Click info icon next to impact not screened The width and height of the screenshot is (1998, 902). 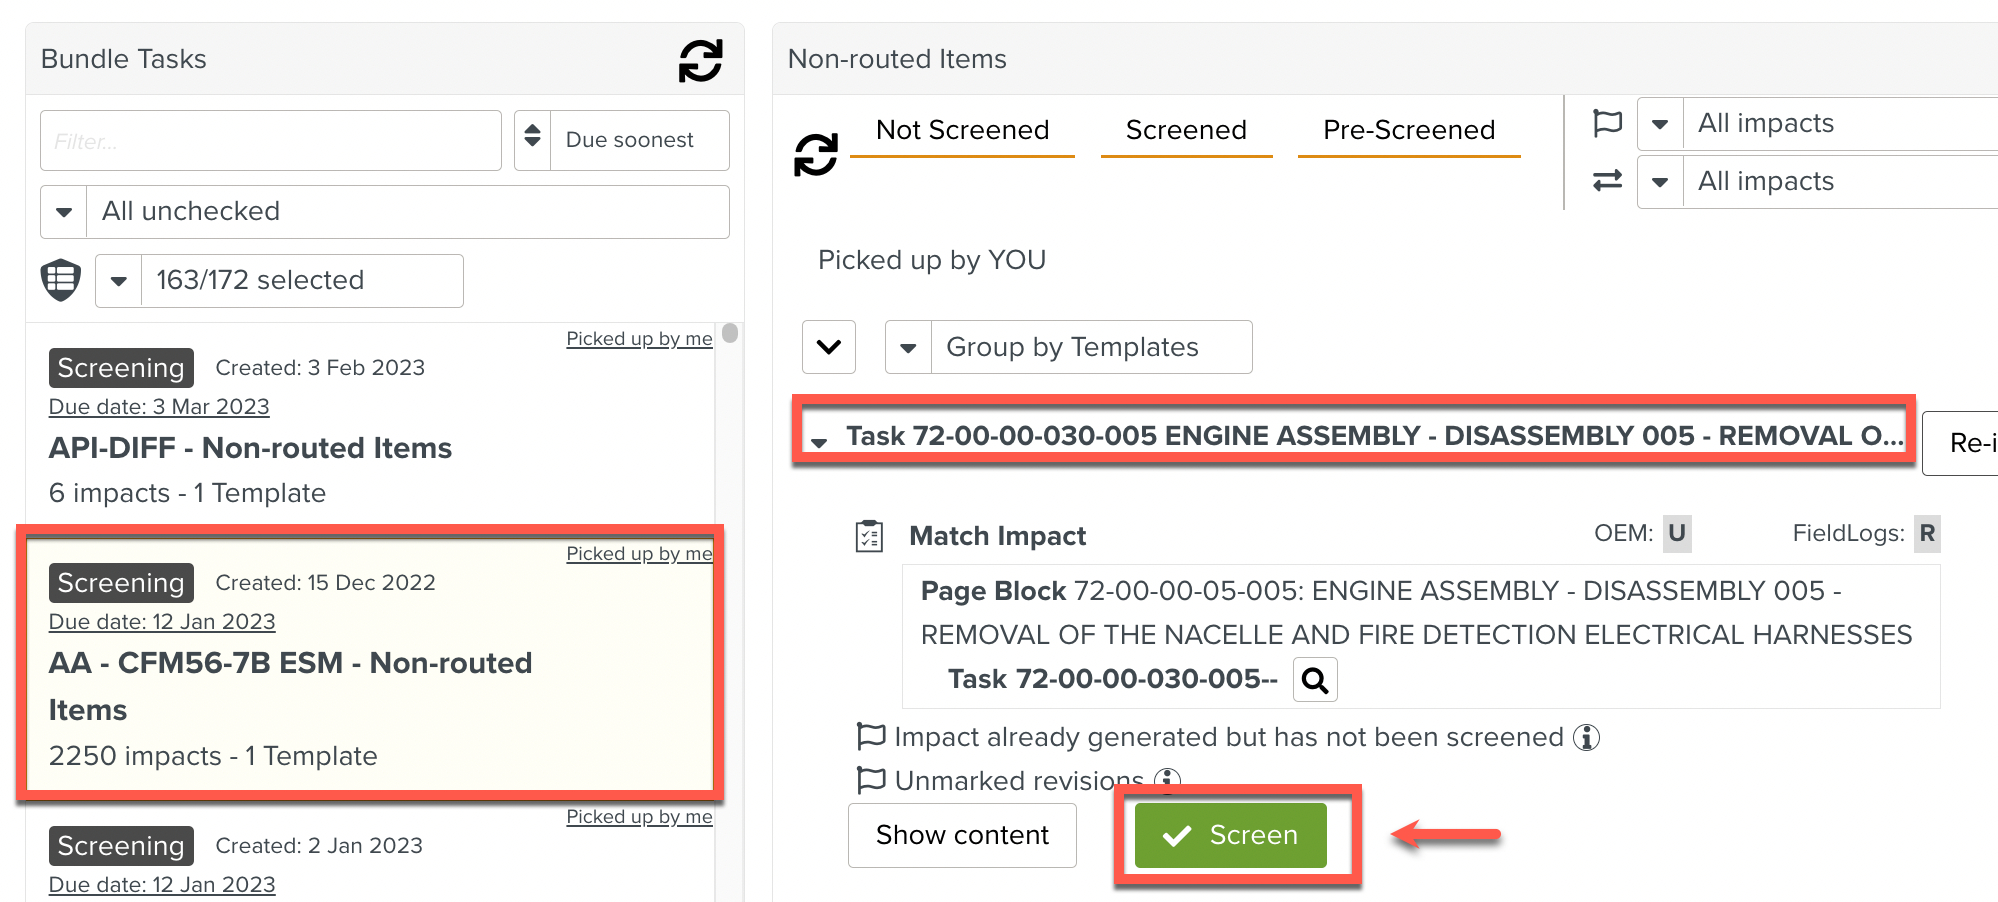point(1586,738)
